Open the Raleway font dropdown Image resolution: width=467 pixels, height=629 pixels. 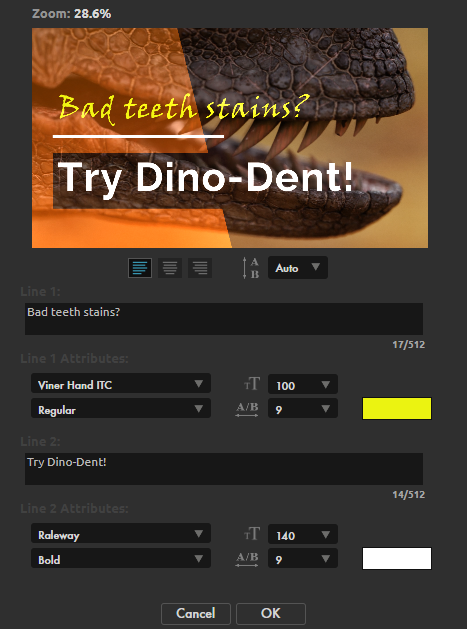pos(121,534)
